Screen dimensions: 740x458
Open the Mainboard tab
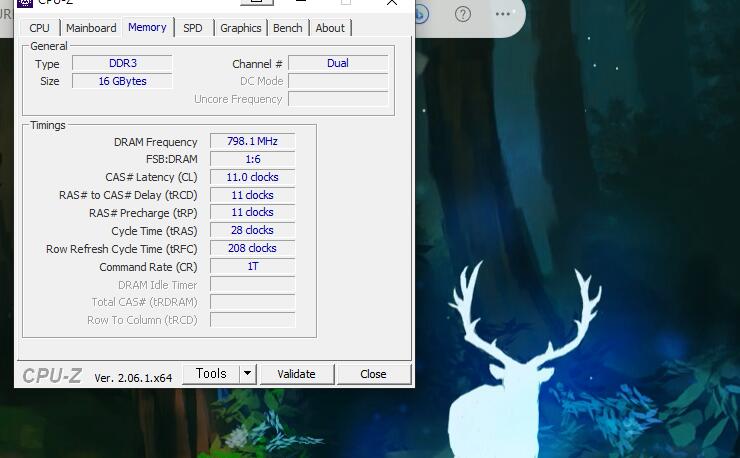coord(91,28)
